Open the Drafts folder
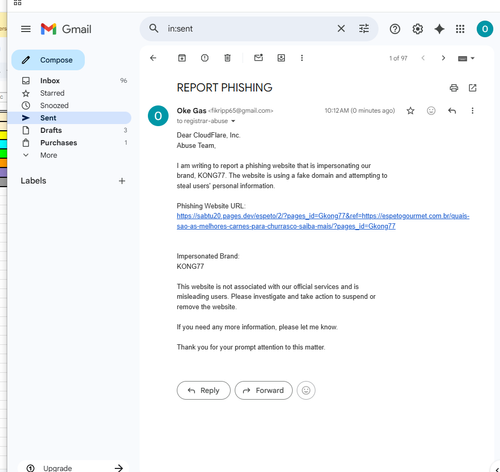The height and width of the screenshot is (472, 500). click(69, 130)
